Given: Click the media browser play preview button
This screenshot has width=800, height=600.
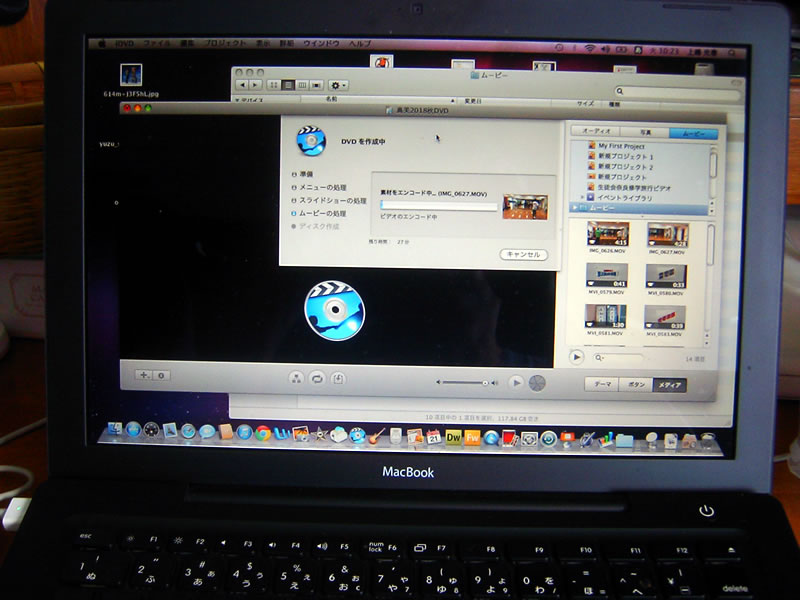Looking at the screenshot, I should click(x=577, y=357).
